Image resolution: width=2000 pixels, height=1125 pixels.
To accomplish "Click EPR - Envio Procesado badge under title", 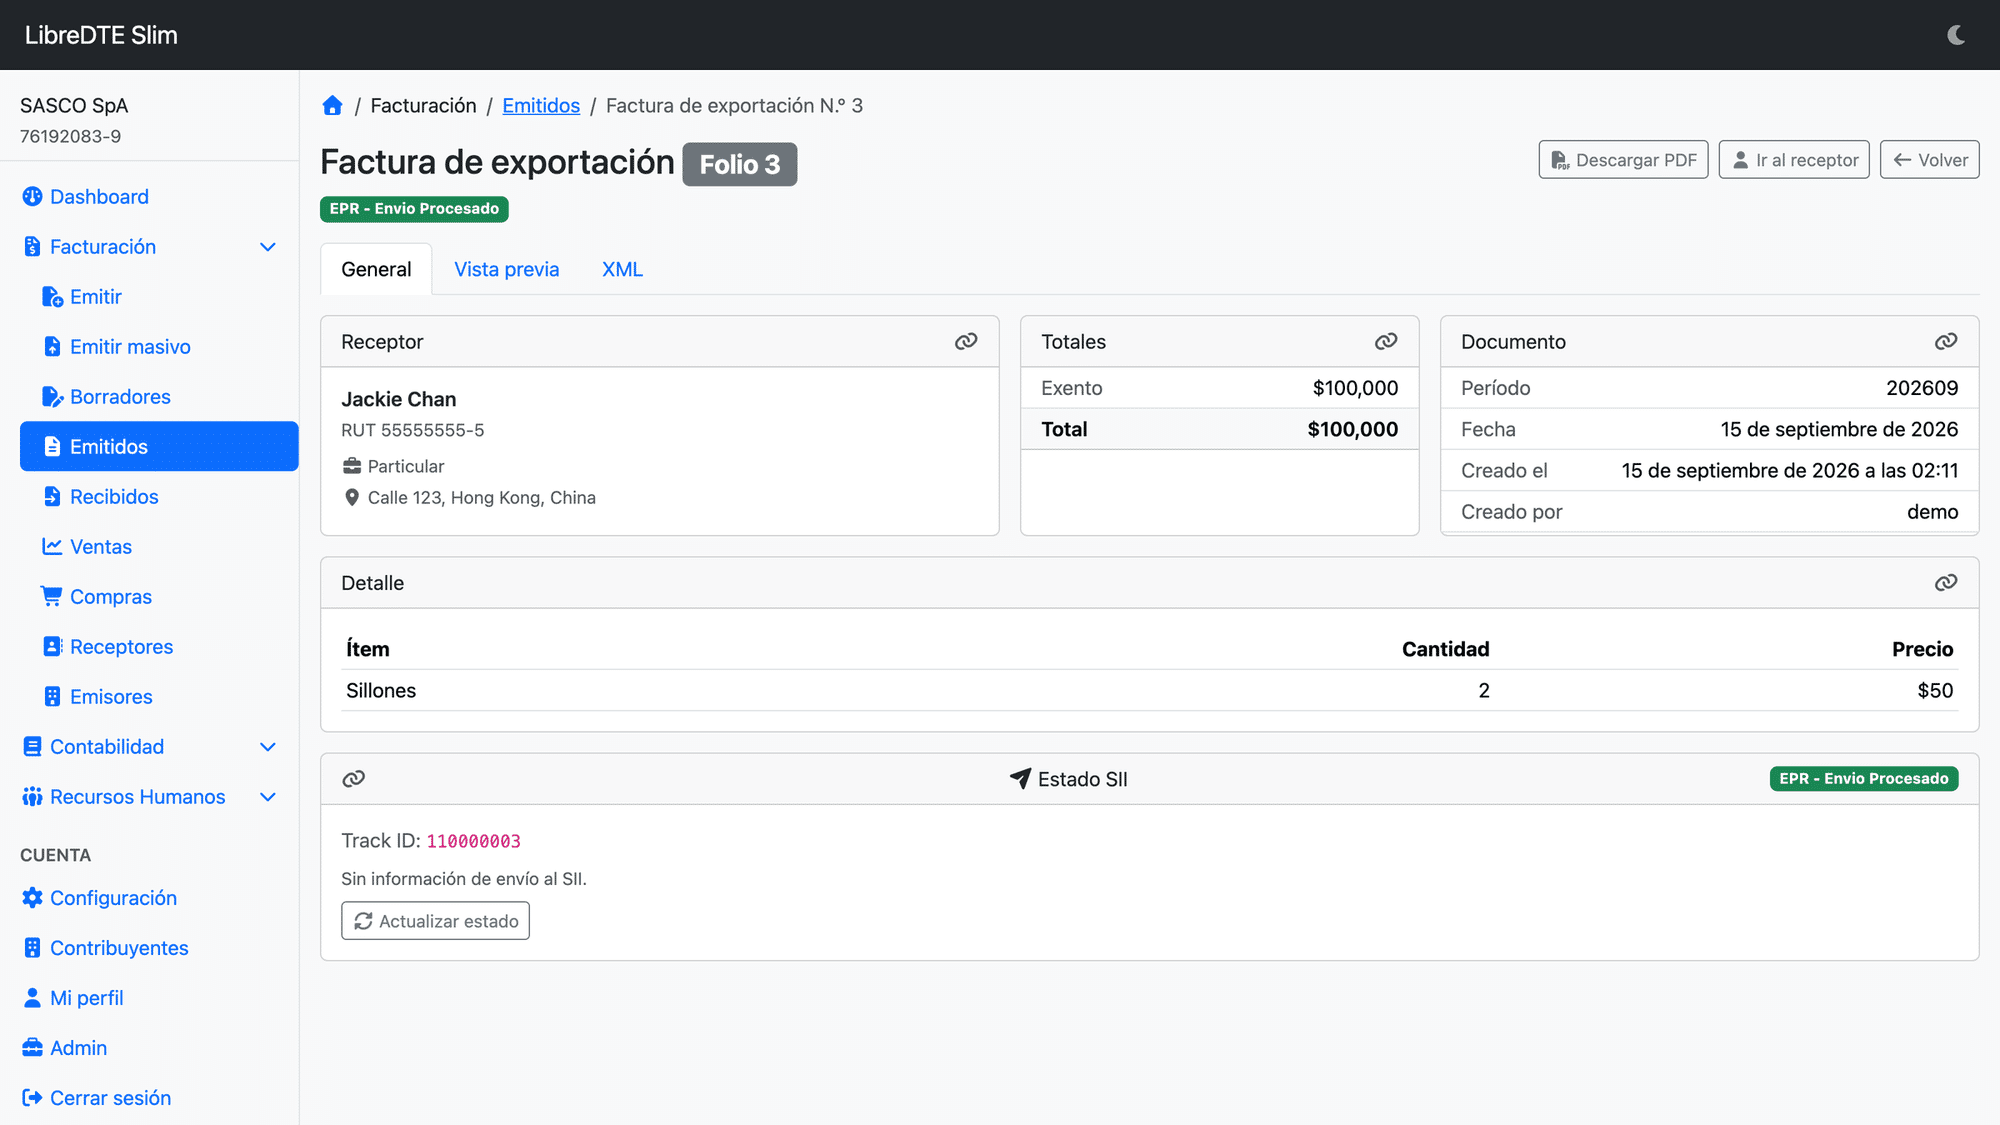I will (414, 209).
